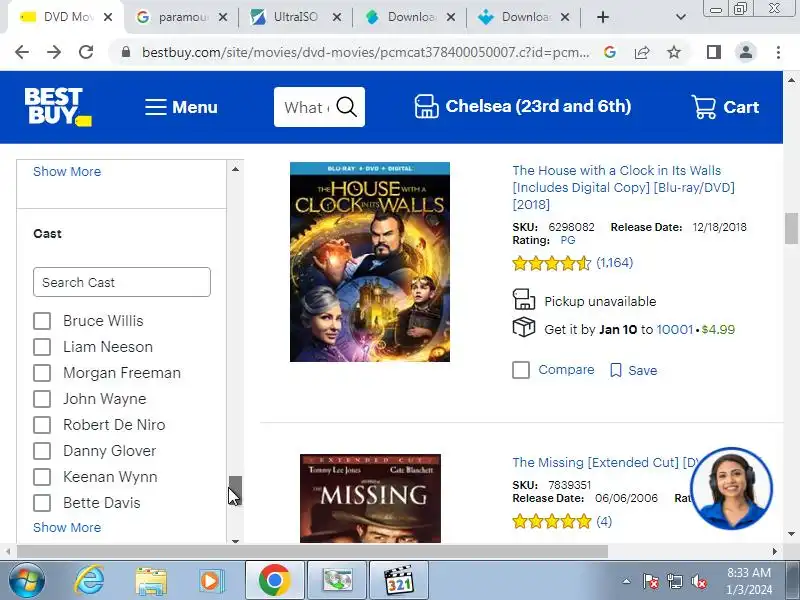The image size is (800, 600).
Task: Open Windows Media Player from the taskbar
Action: [x=211, y=581]
